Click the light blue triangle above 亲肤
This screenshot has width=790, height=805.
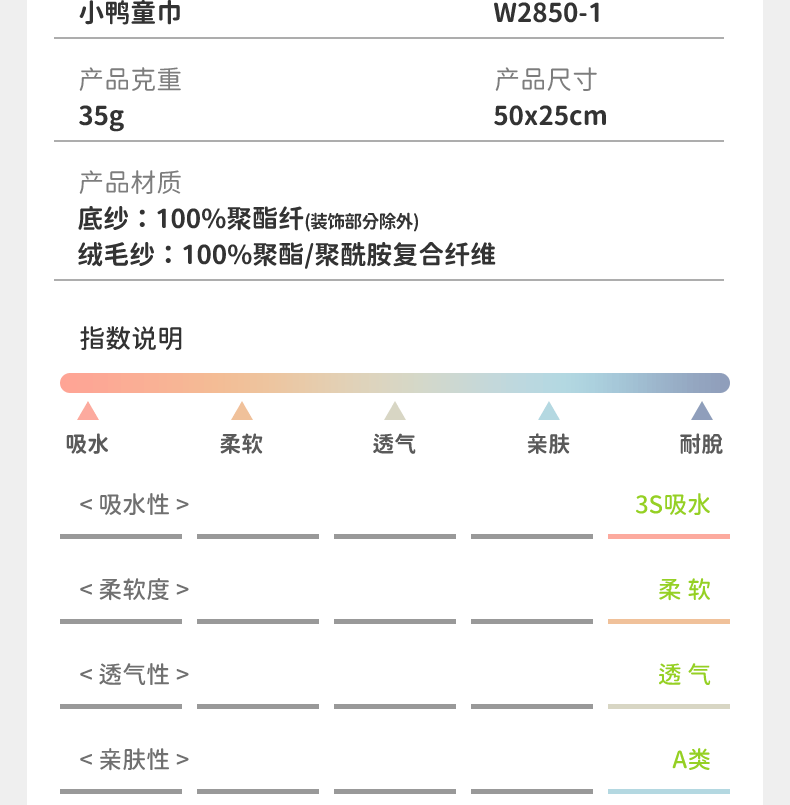tap(549, 411)
